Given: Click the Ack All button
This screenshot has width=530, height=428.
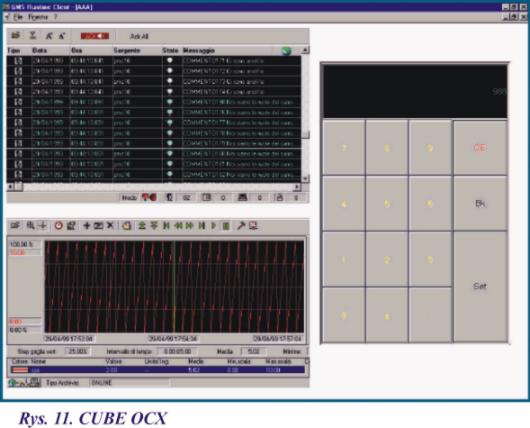Looking at the screenshot, I should point(139,36).
